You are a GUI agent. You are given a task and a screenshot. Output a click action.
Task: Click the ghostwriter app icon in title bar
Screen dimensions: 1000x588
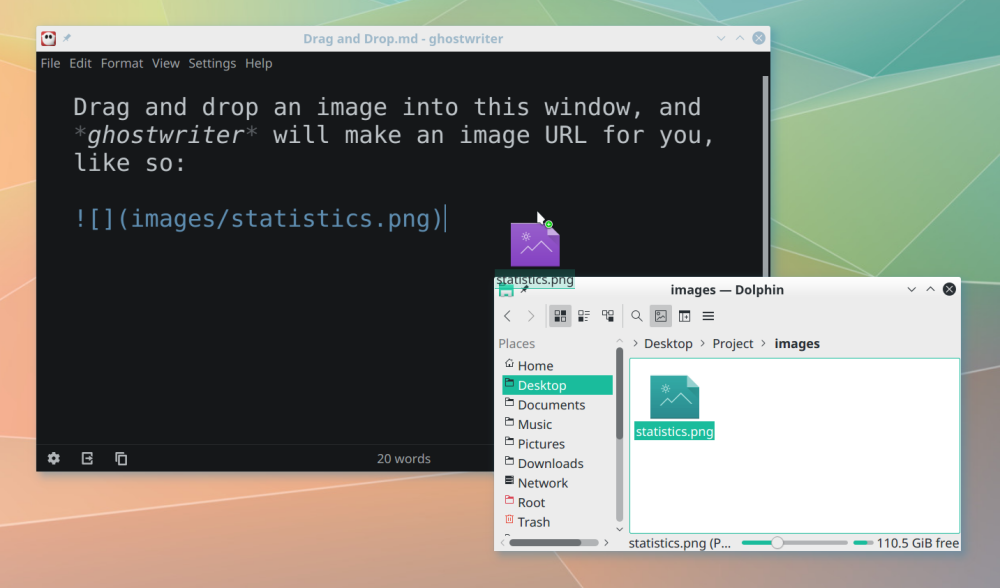tap(48, 38)
